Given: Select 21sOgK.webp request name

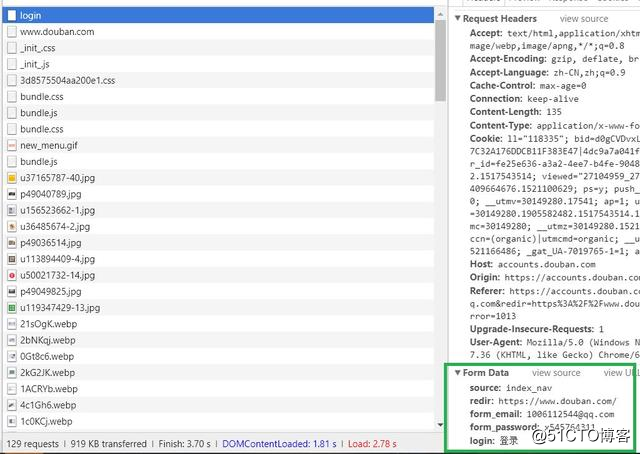Looking at the screenshot, I should coord(49,324).
